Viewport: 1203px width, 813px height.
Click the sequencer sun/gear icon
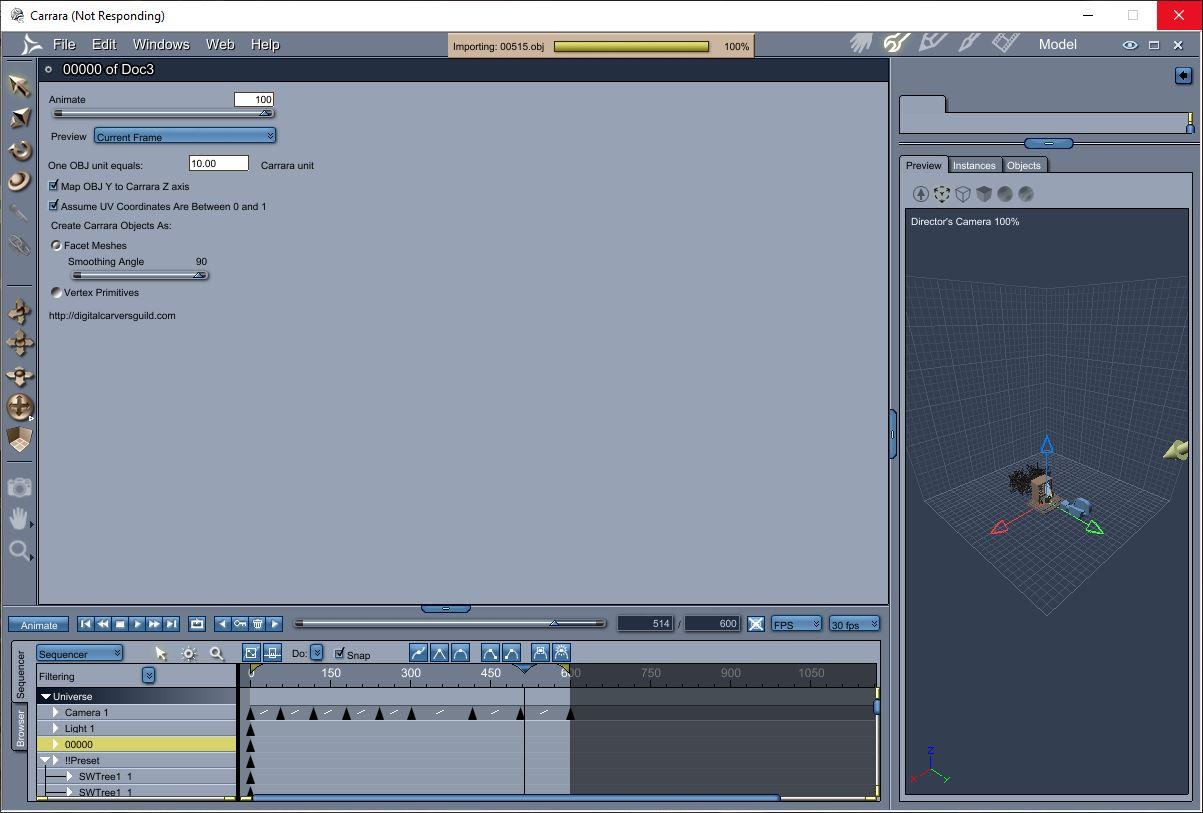[189, 654]
